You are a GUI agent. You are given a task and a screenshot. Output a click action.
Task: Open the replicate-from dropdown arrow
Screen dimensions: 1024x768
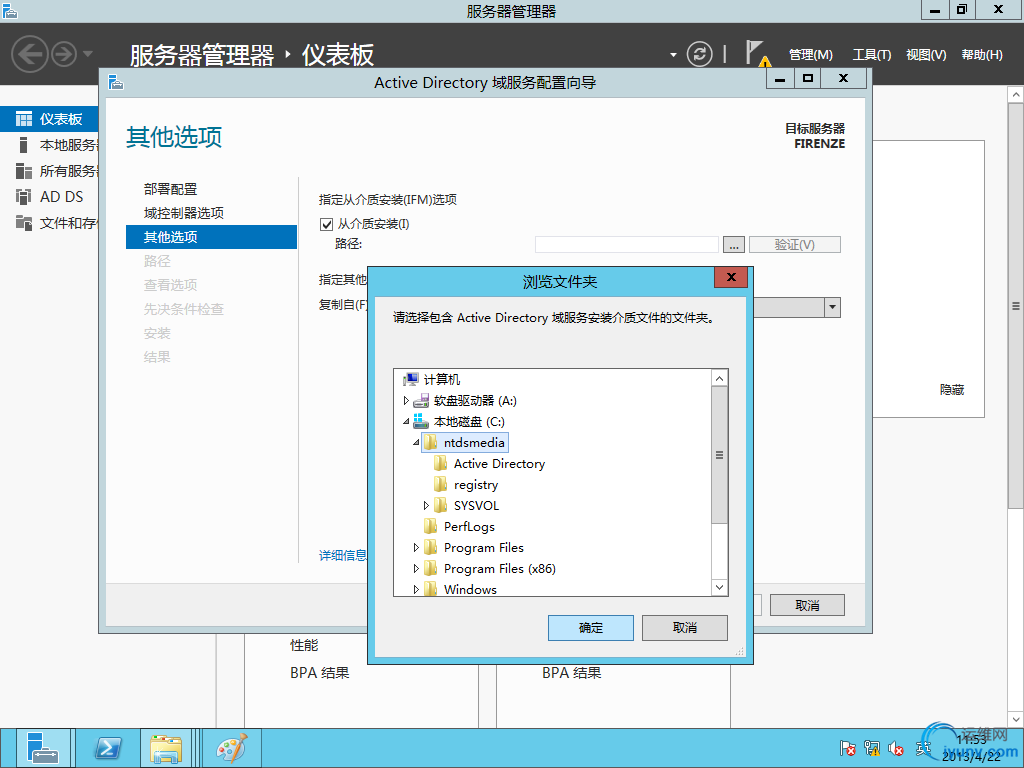click(832, 308)
